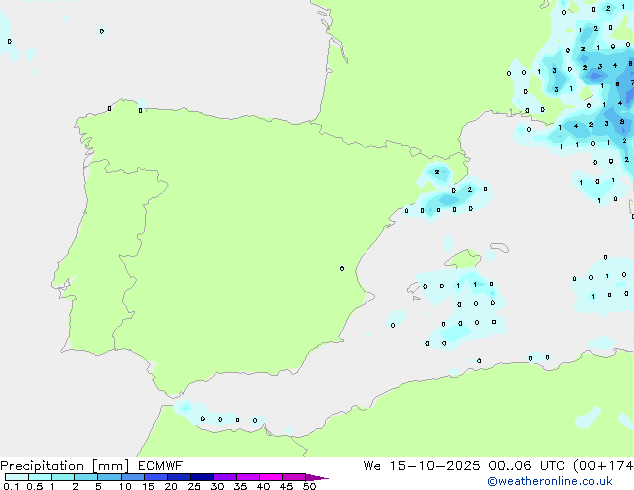Click the 50 tick label on the legend
This screenshot has height=490, width=634.
click(310, 487)
